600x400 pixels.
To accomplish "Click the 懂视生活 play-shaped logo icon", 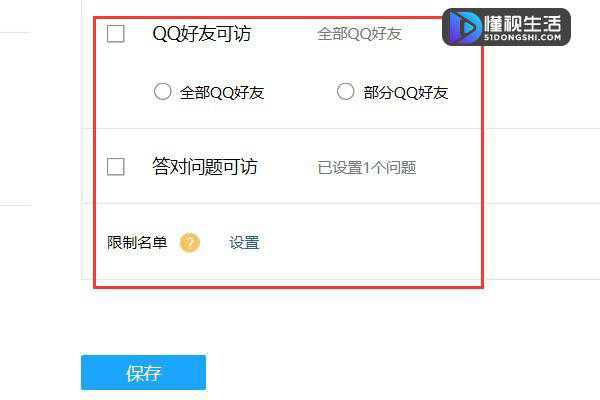I will [x=466, y=27].
